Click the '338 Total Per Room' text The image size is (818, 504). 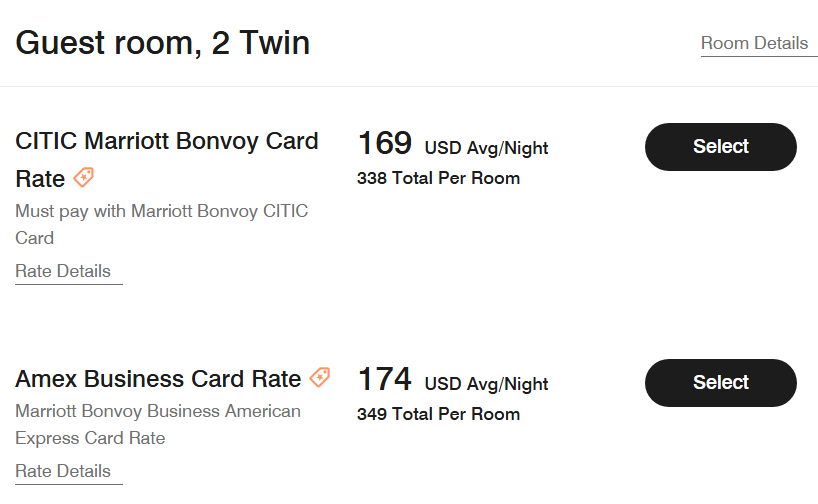pyautogui.click(x=438, y=178)
